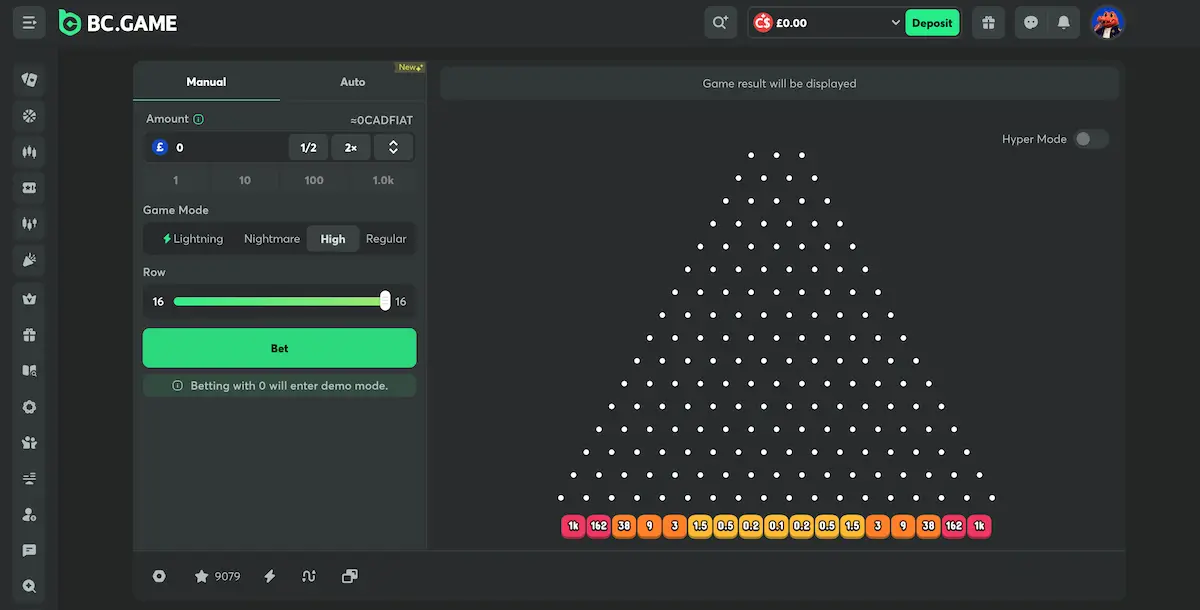Open the chat bubble icon in the header
This screenshot has width=1200, height=610.
(x=1031, y=22)
